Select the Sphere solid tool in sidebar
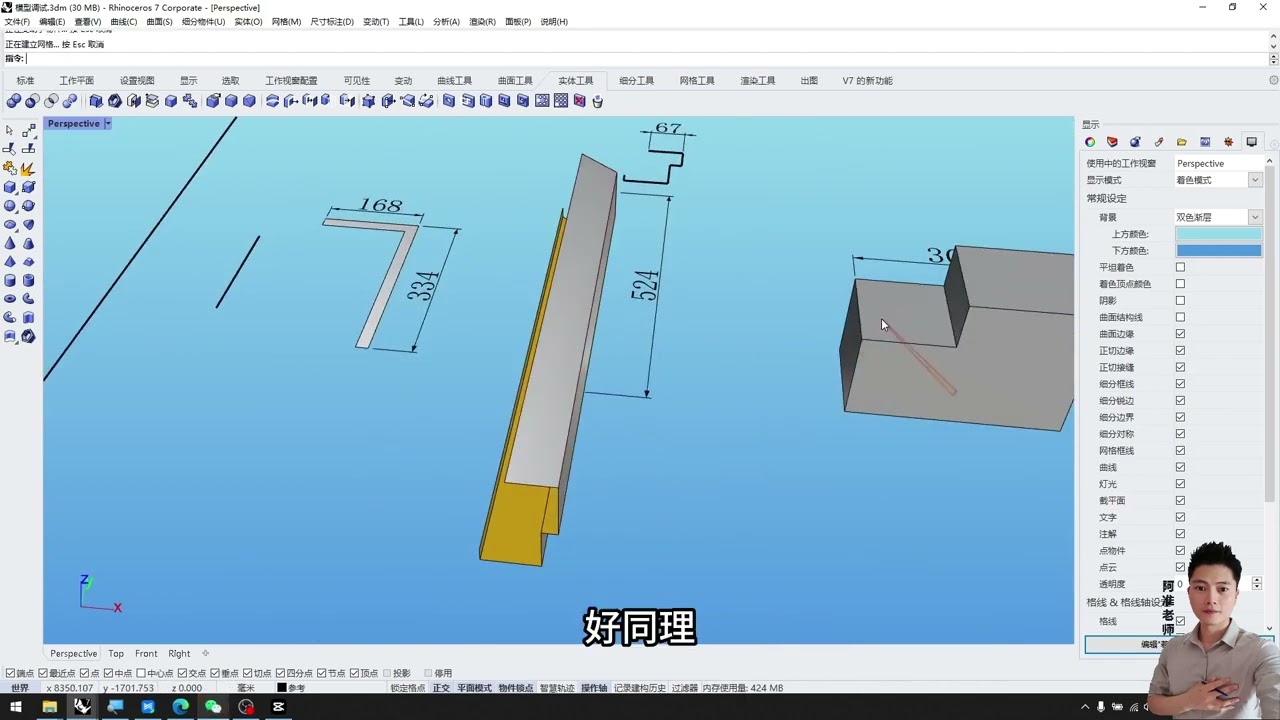This screenshot has height=720, width=1280. click(10, 206)
